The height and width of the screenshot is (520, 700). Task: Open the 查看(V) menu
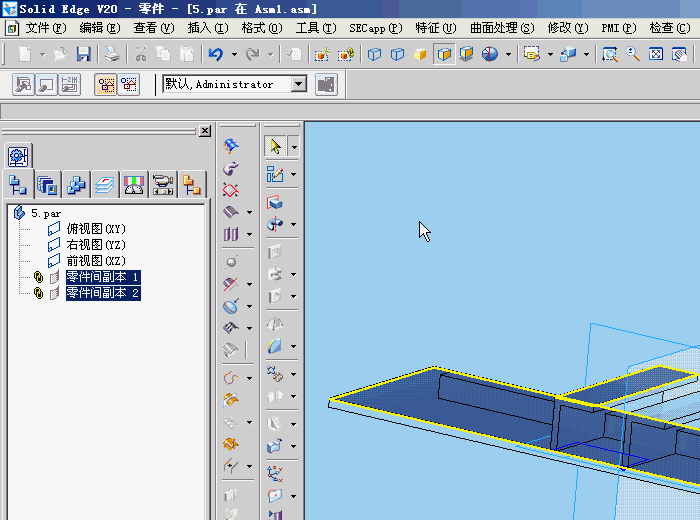pos(154,28)
